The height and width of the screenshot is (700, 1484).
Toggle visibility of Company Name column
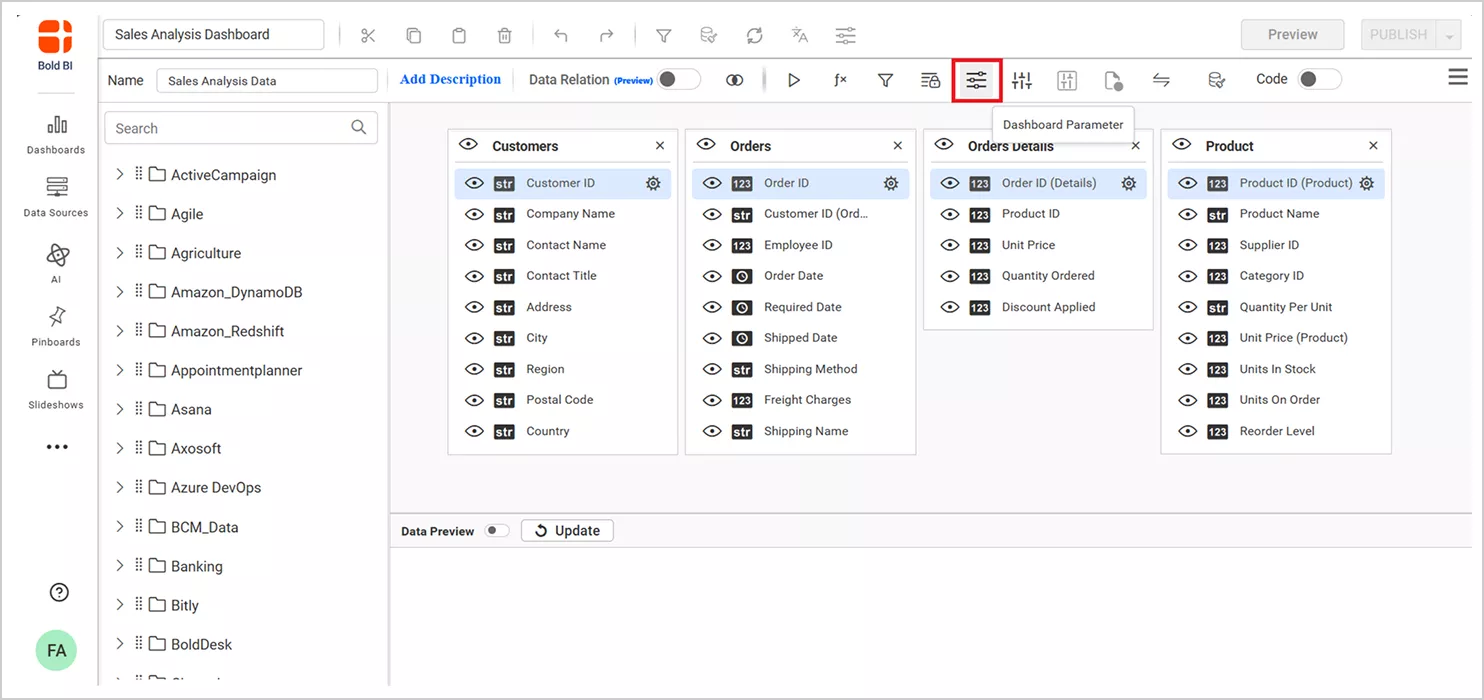point(474,214)
